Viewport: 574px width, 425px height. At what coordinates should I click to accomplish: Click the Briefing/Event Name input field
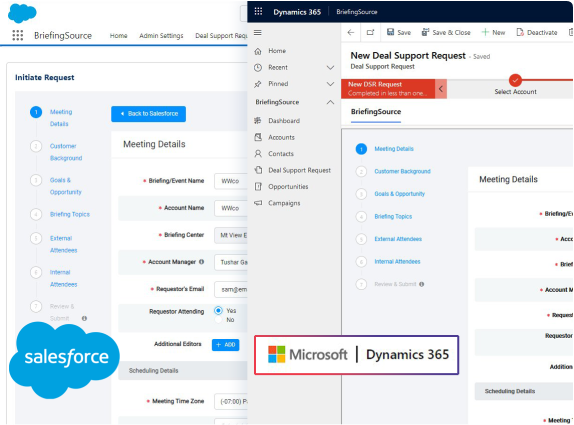click(231, 181)
